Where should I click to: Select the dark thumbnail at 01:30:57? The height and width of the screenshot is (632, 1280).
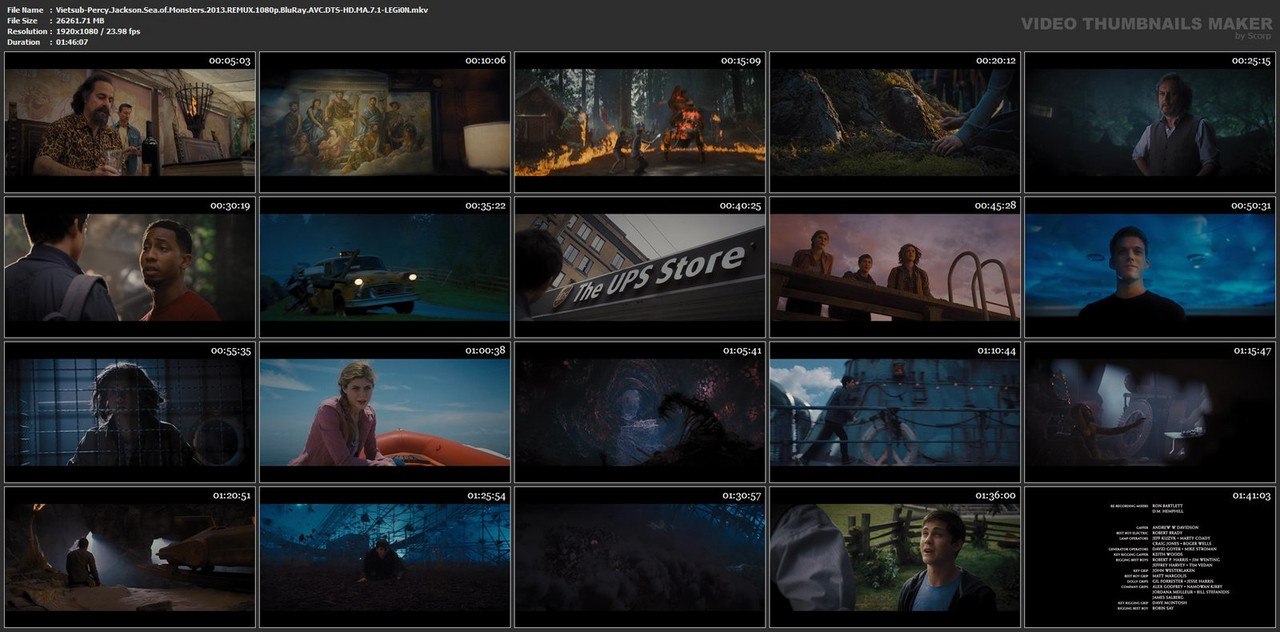(640, 556)
